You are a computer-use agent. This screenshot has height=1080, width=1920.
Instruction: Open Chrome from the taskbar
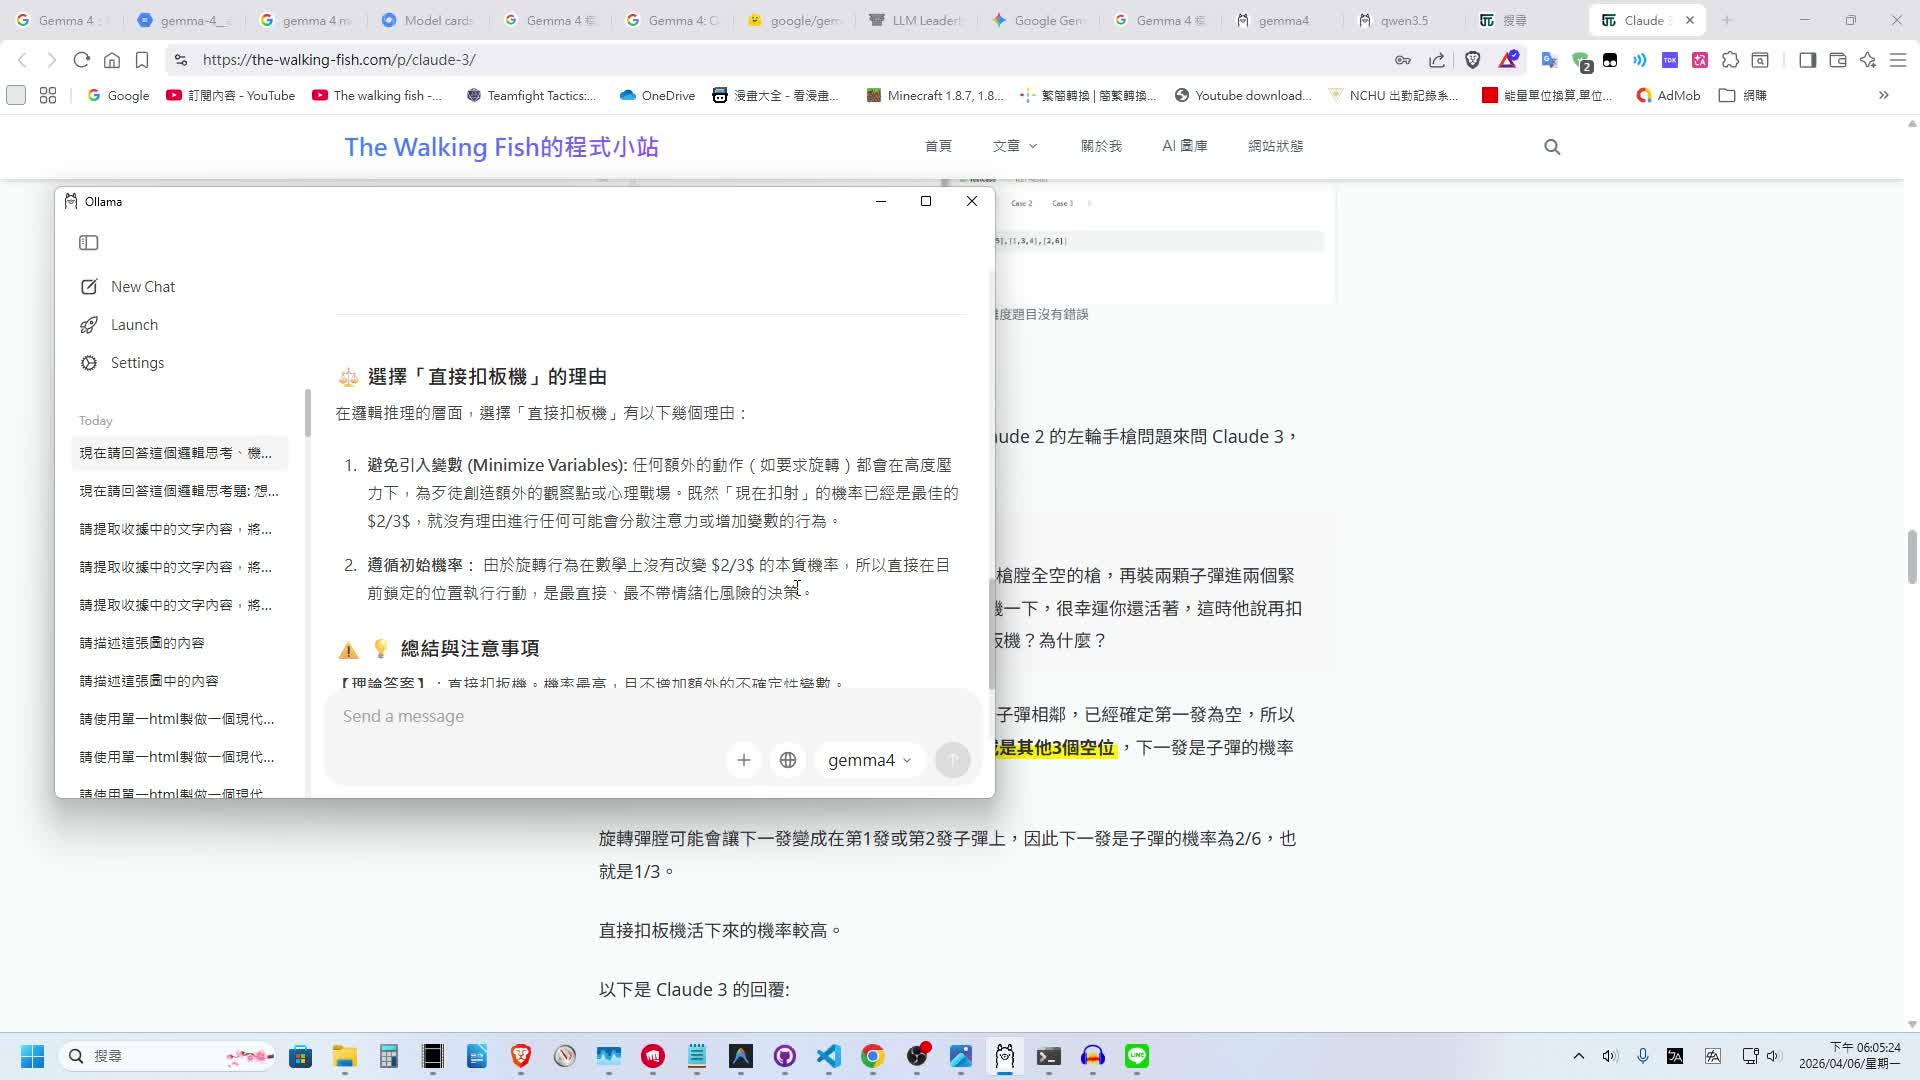tap(873, 1056)
